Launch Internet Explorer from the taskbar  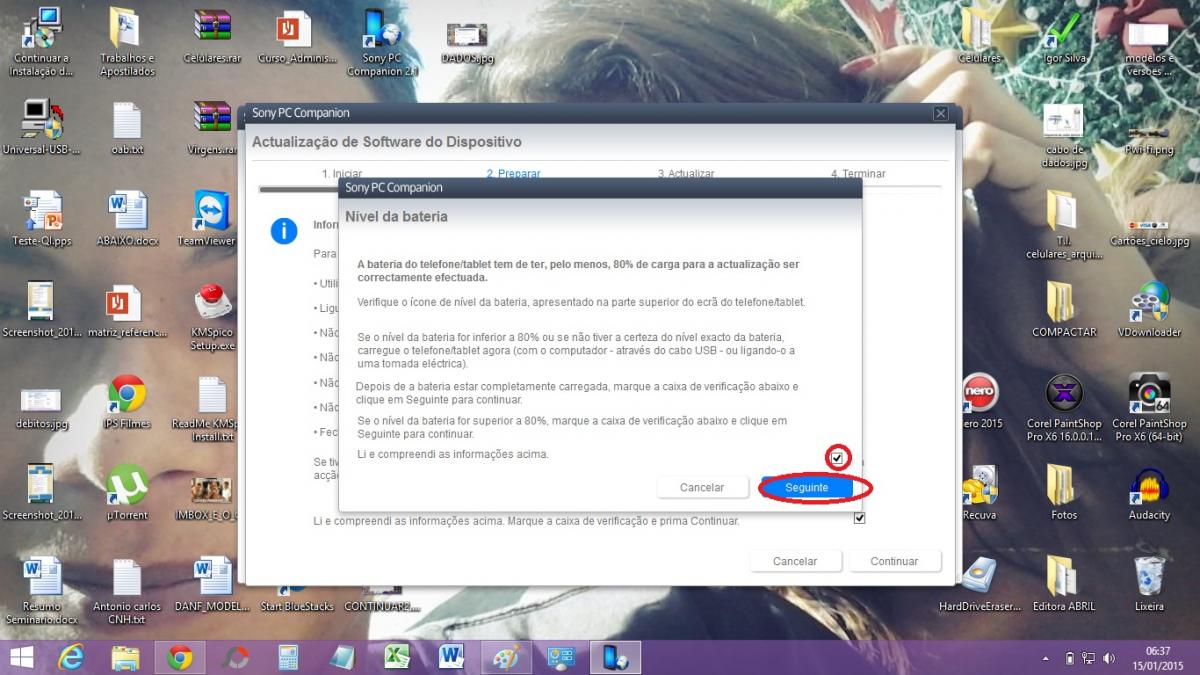[71, 657]
